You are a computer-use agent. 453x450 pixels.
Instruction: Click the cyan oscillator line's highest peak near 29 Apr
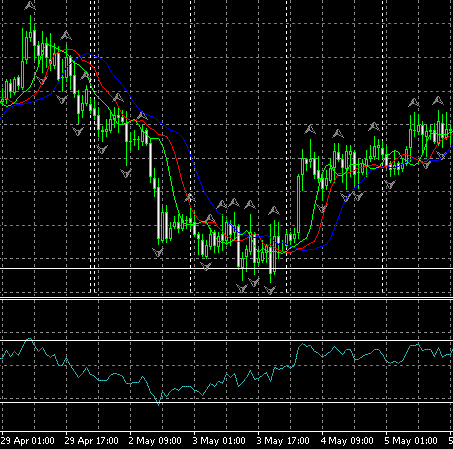click(29, 339)
